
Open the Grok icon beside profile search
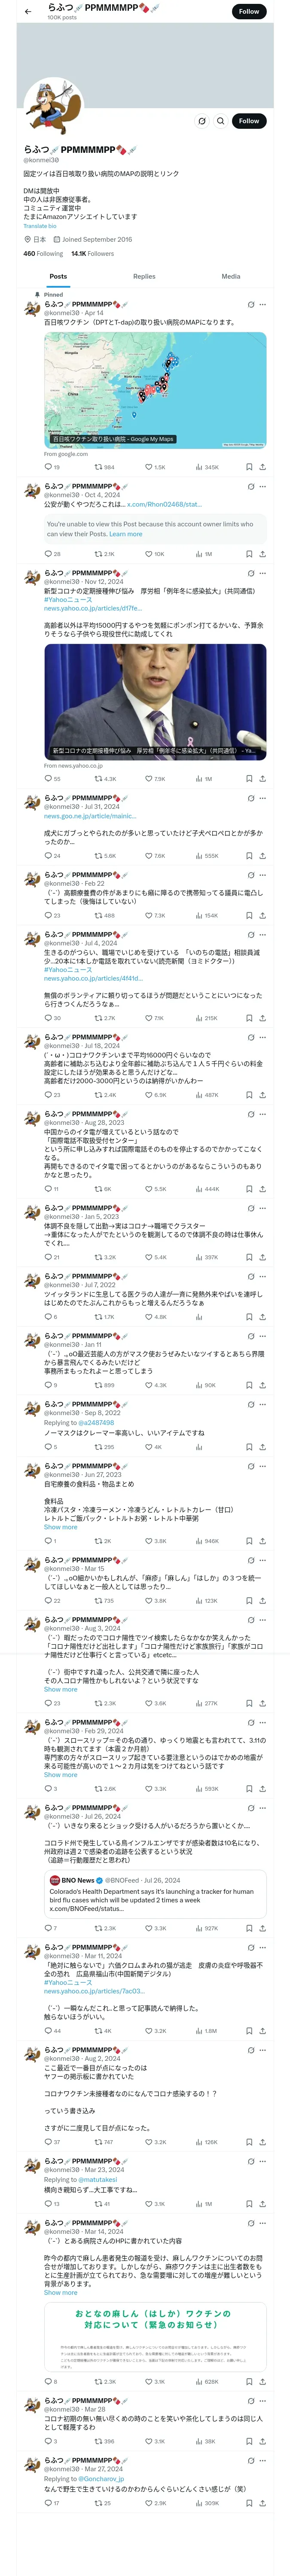(x=201, y=121)
